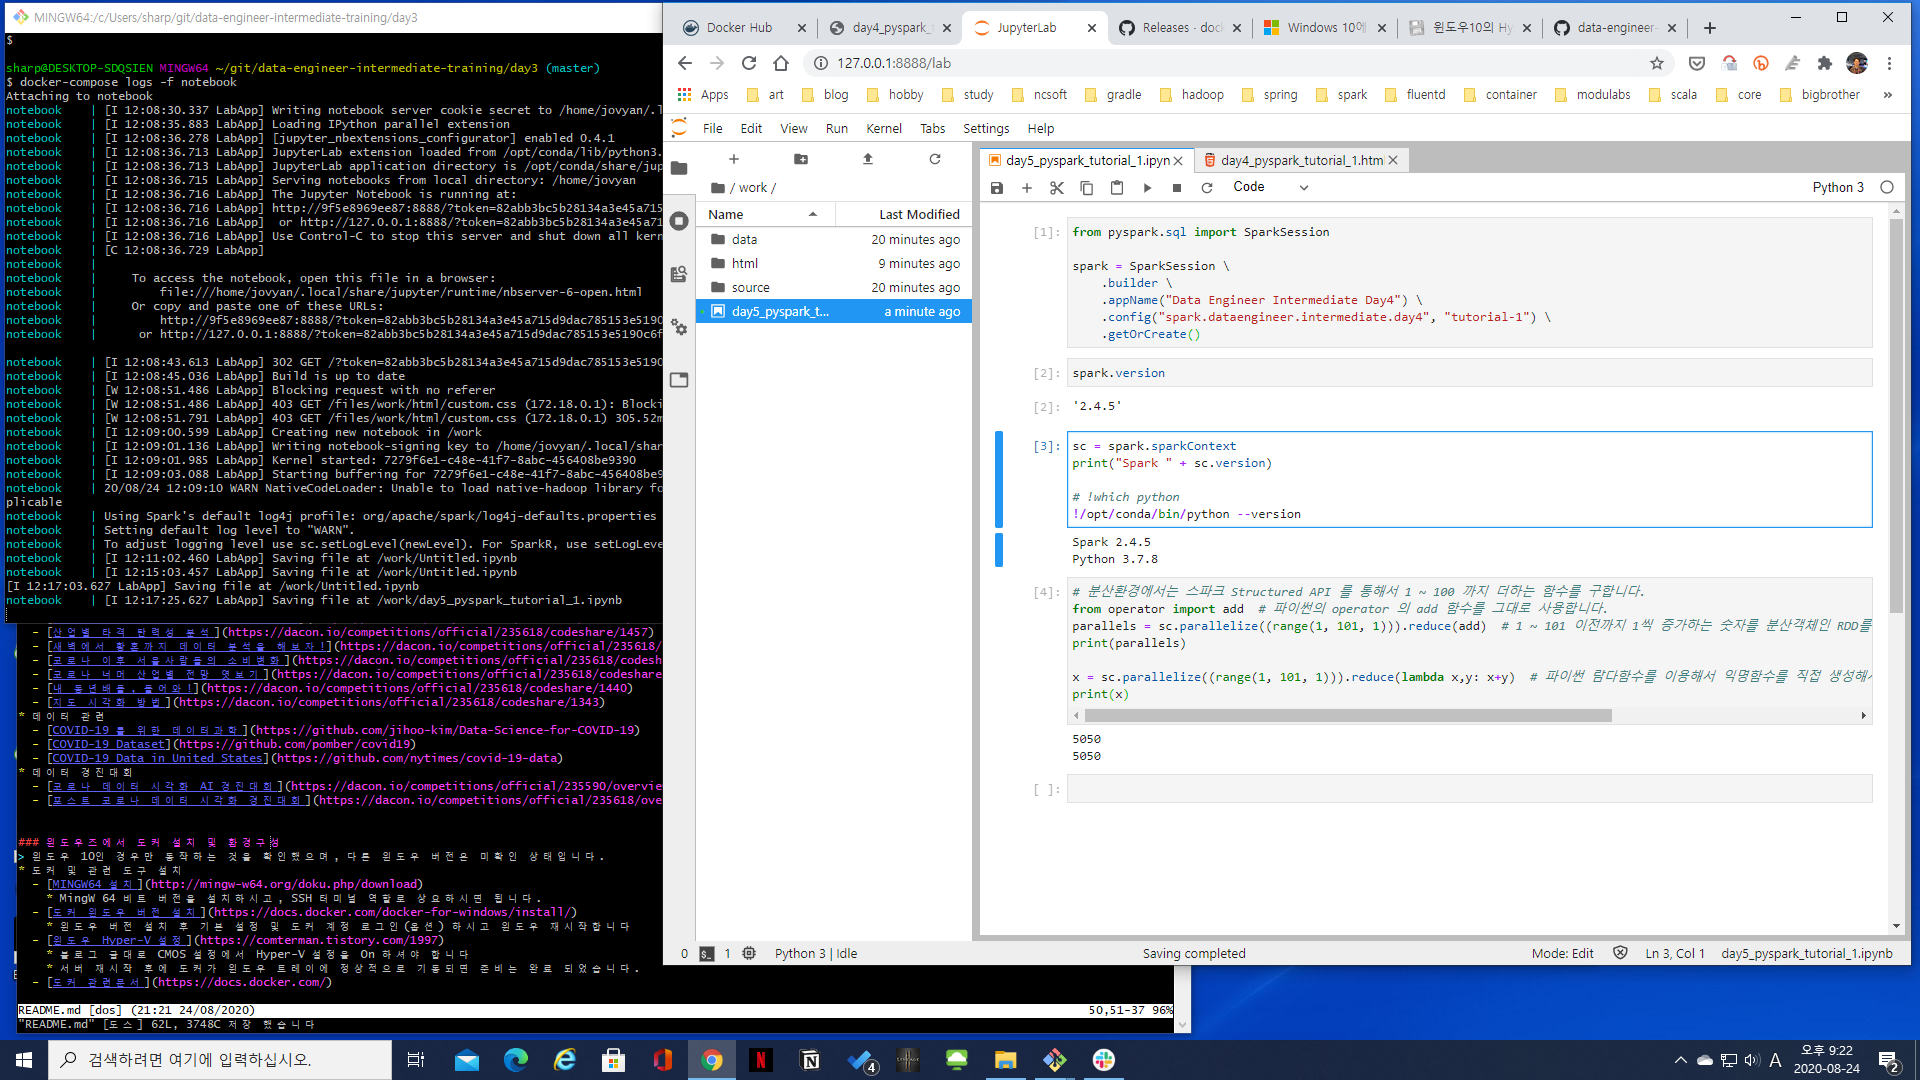Run the selected cell with the play icon

point(1147,188)
